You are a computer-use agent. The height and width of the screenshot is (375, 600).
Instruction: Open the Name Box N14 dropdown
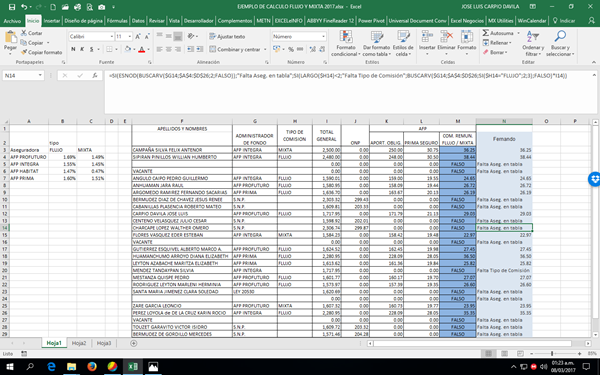click(40, 76)
